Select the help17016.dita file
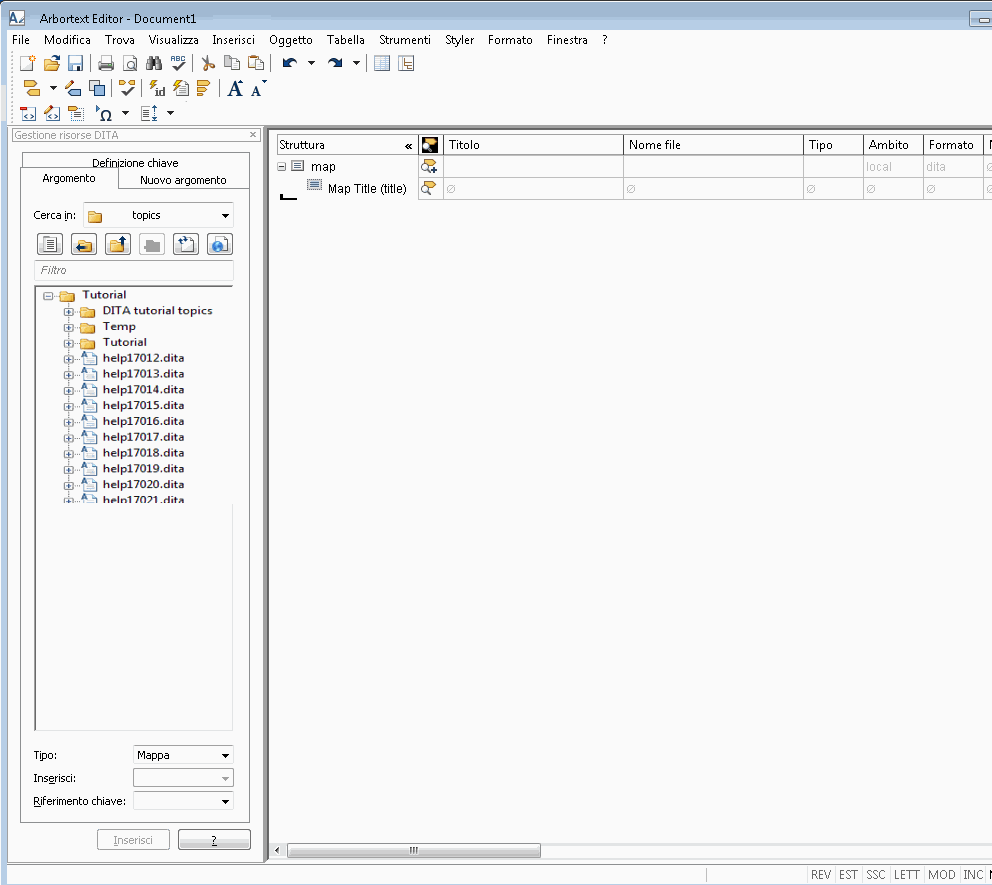This screenshot has width=992, height=885. 143,421
